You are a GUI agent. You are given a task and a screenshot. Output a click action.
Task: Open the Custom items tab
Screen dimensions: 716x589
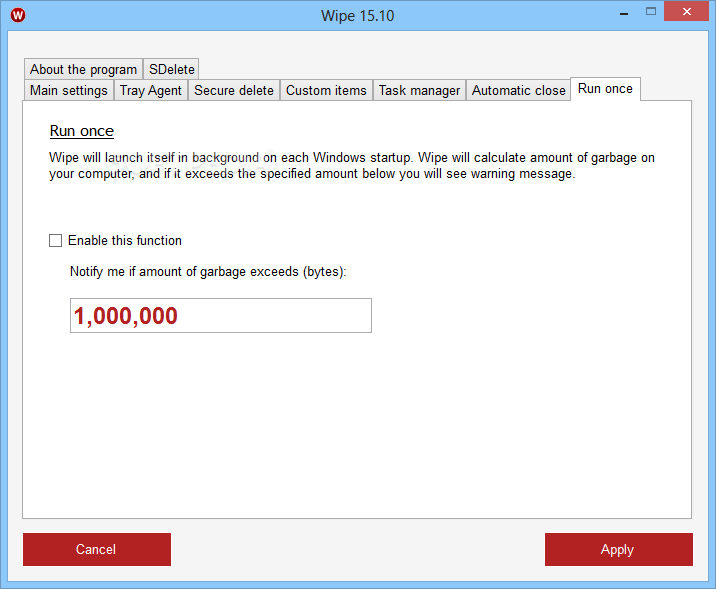[x=326, y=90]
